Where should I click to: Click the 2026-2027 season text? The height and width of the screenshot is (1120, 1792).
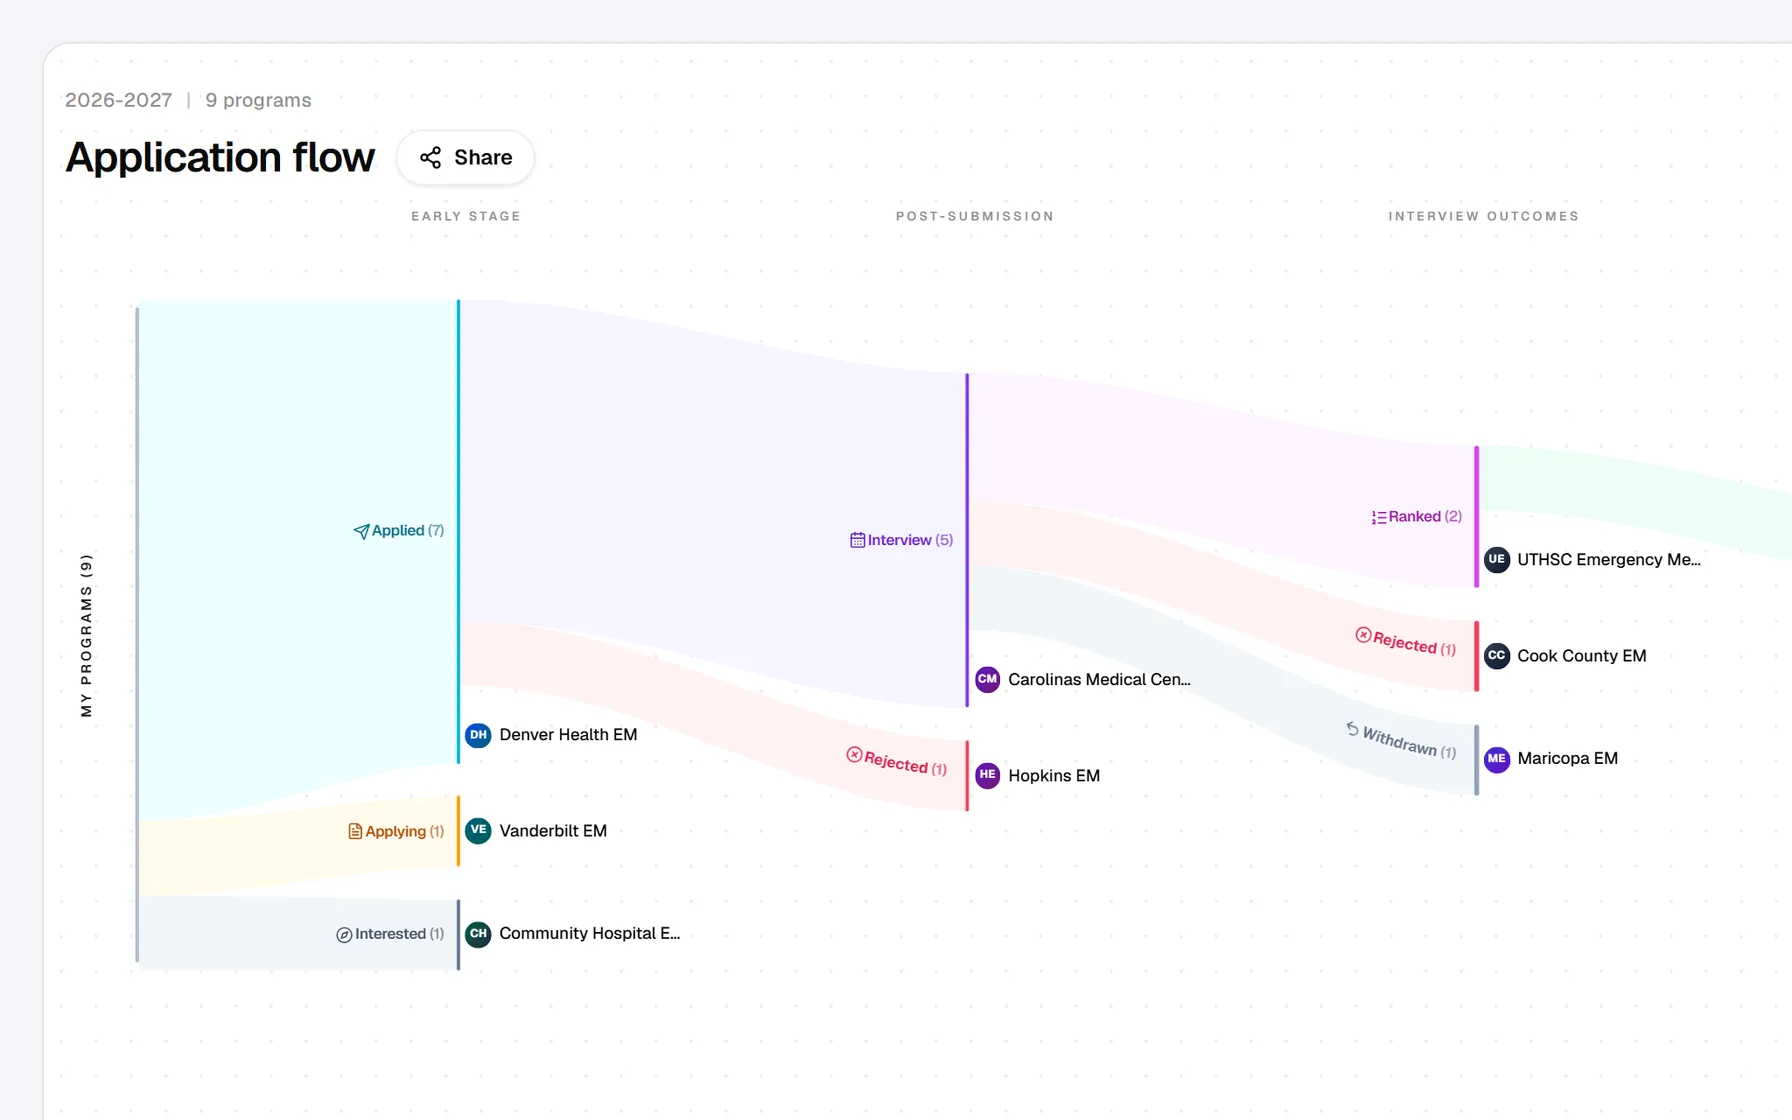[118, 100]
